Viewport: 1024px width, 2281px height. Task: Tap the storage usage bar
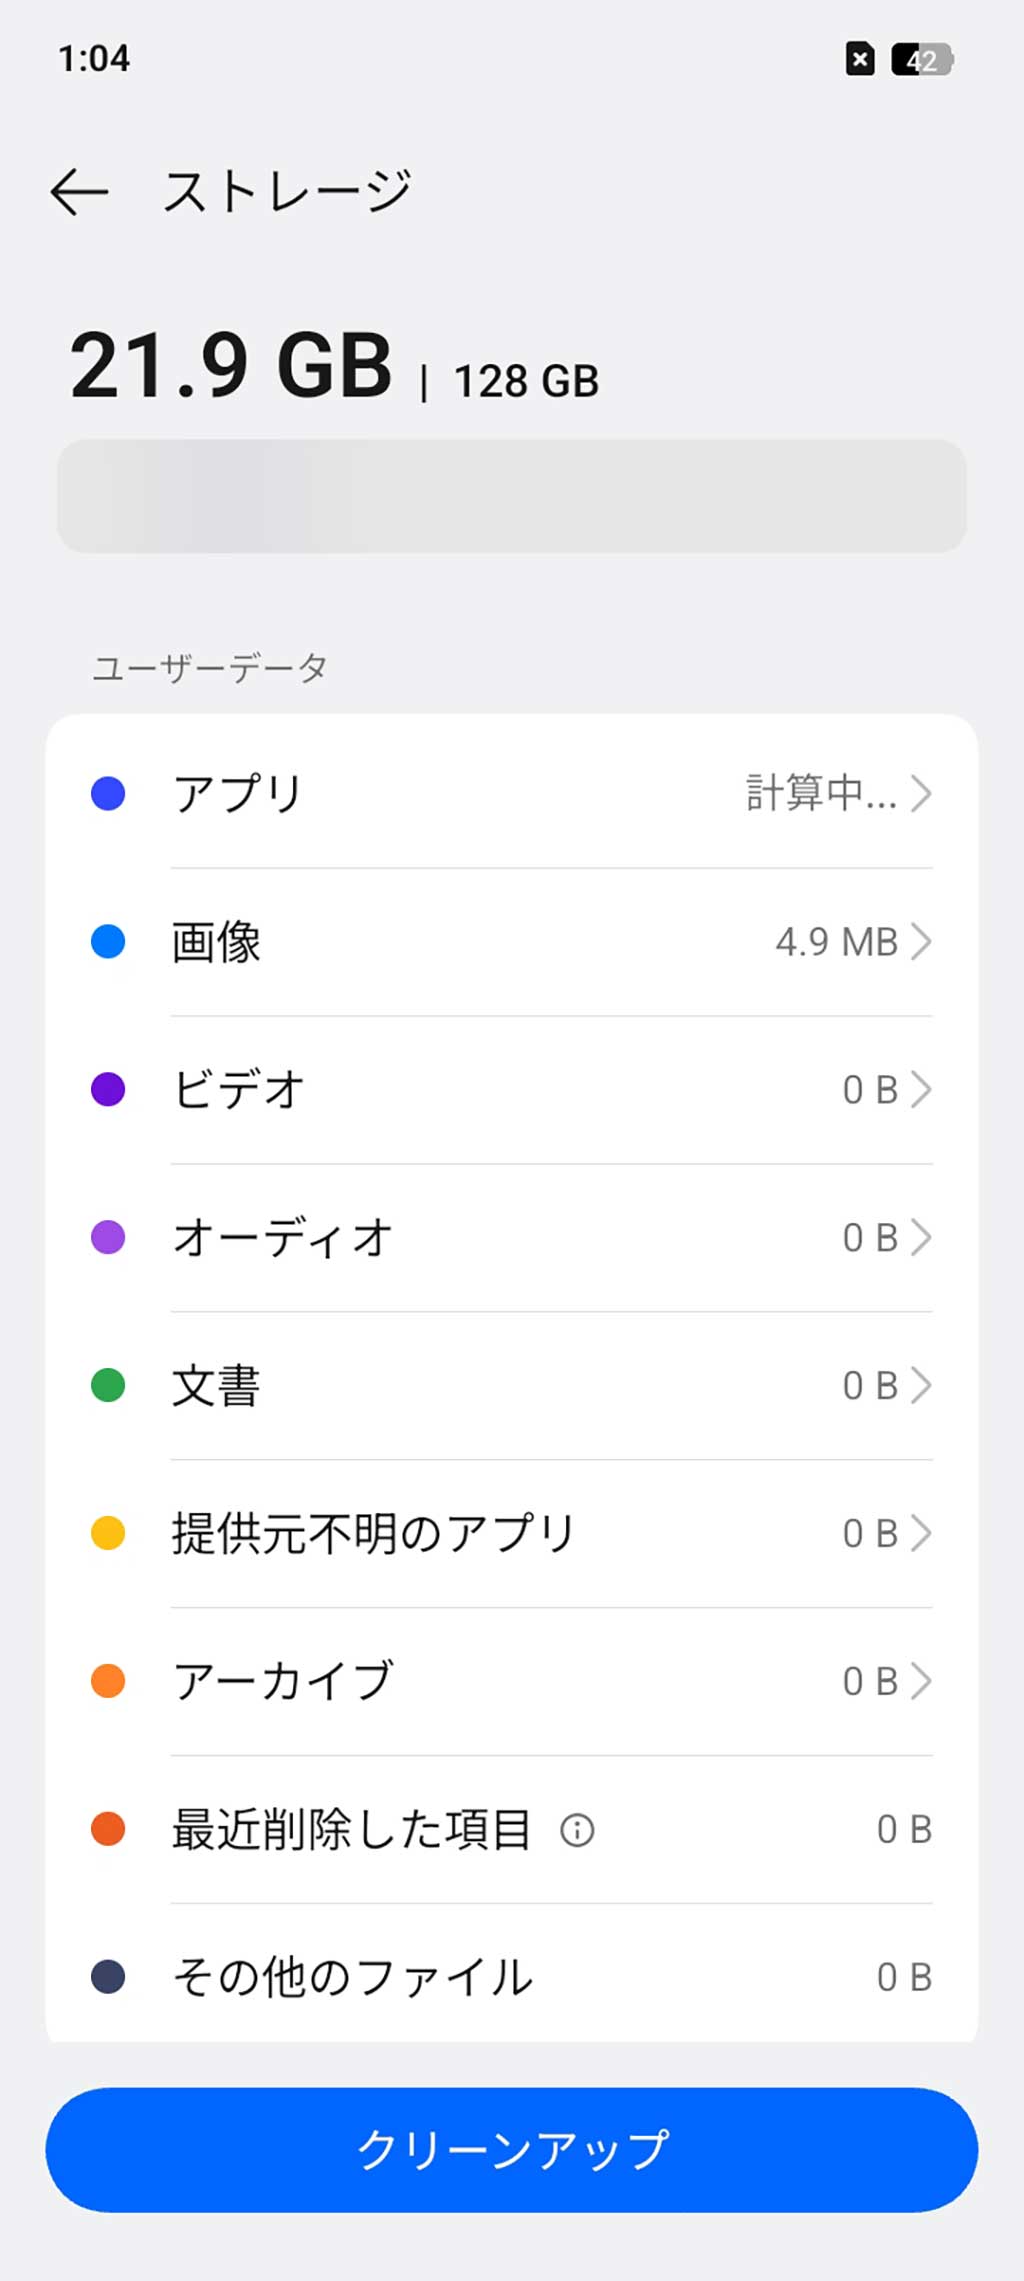click(x=511, y=496)
